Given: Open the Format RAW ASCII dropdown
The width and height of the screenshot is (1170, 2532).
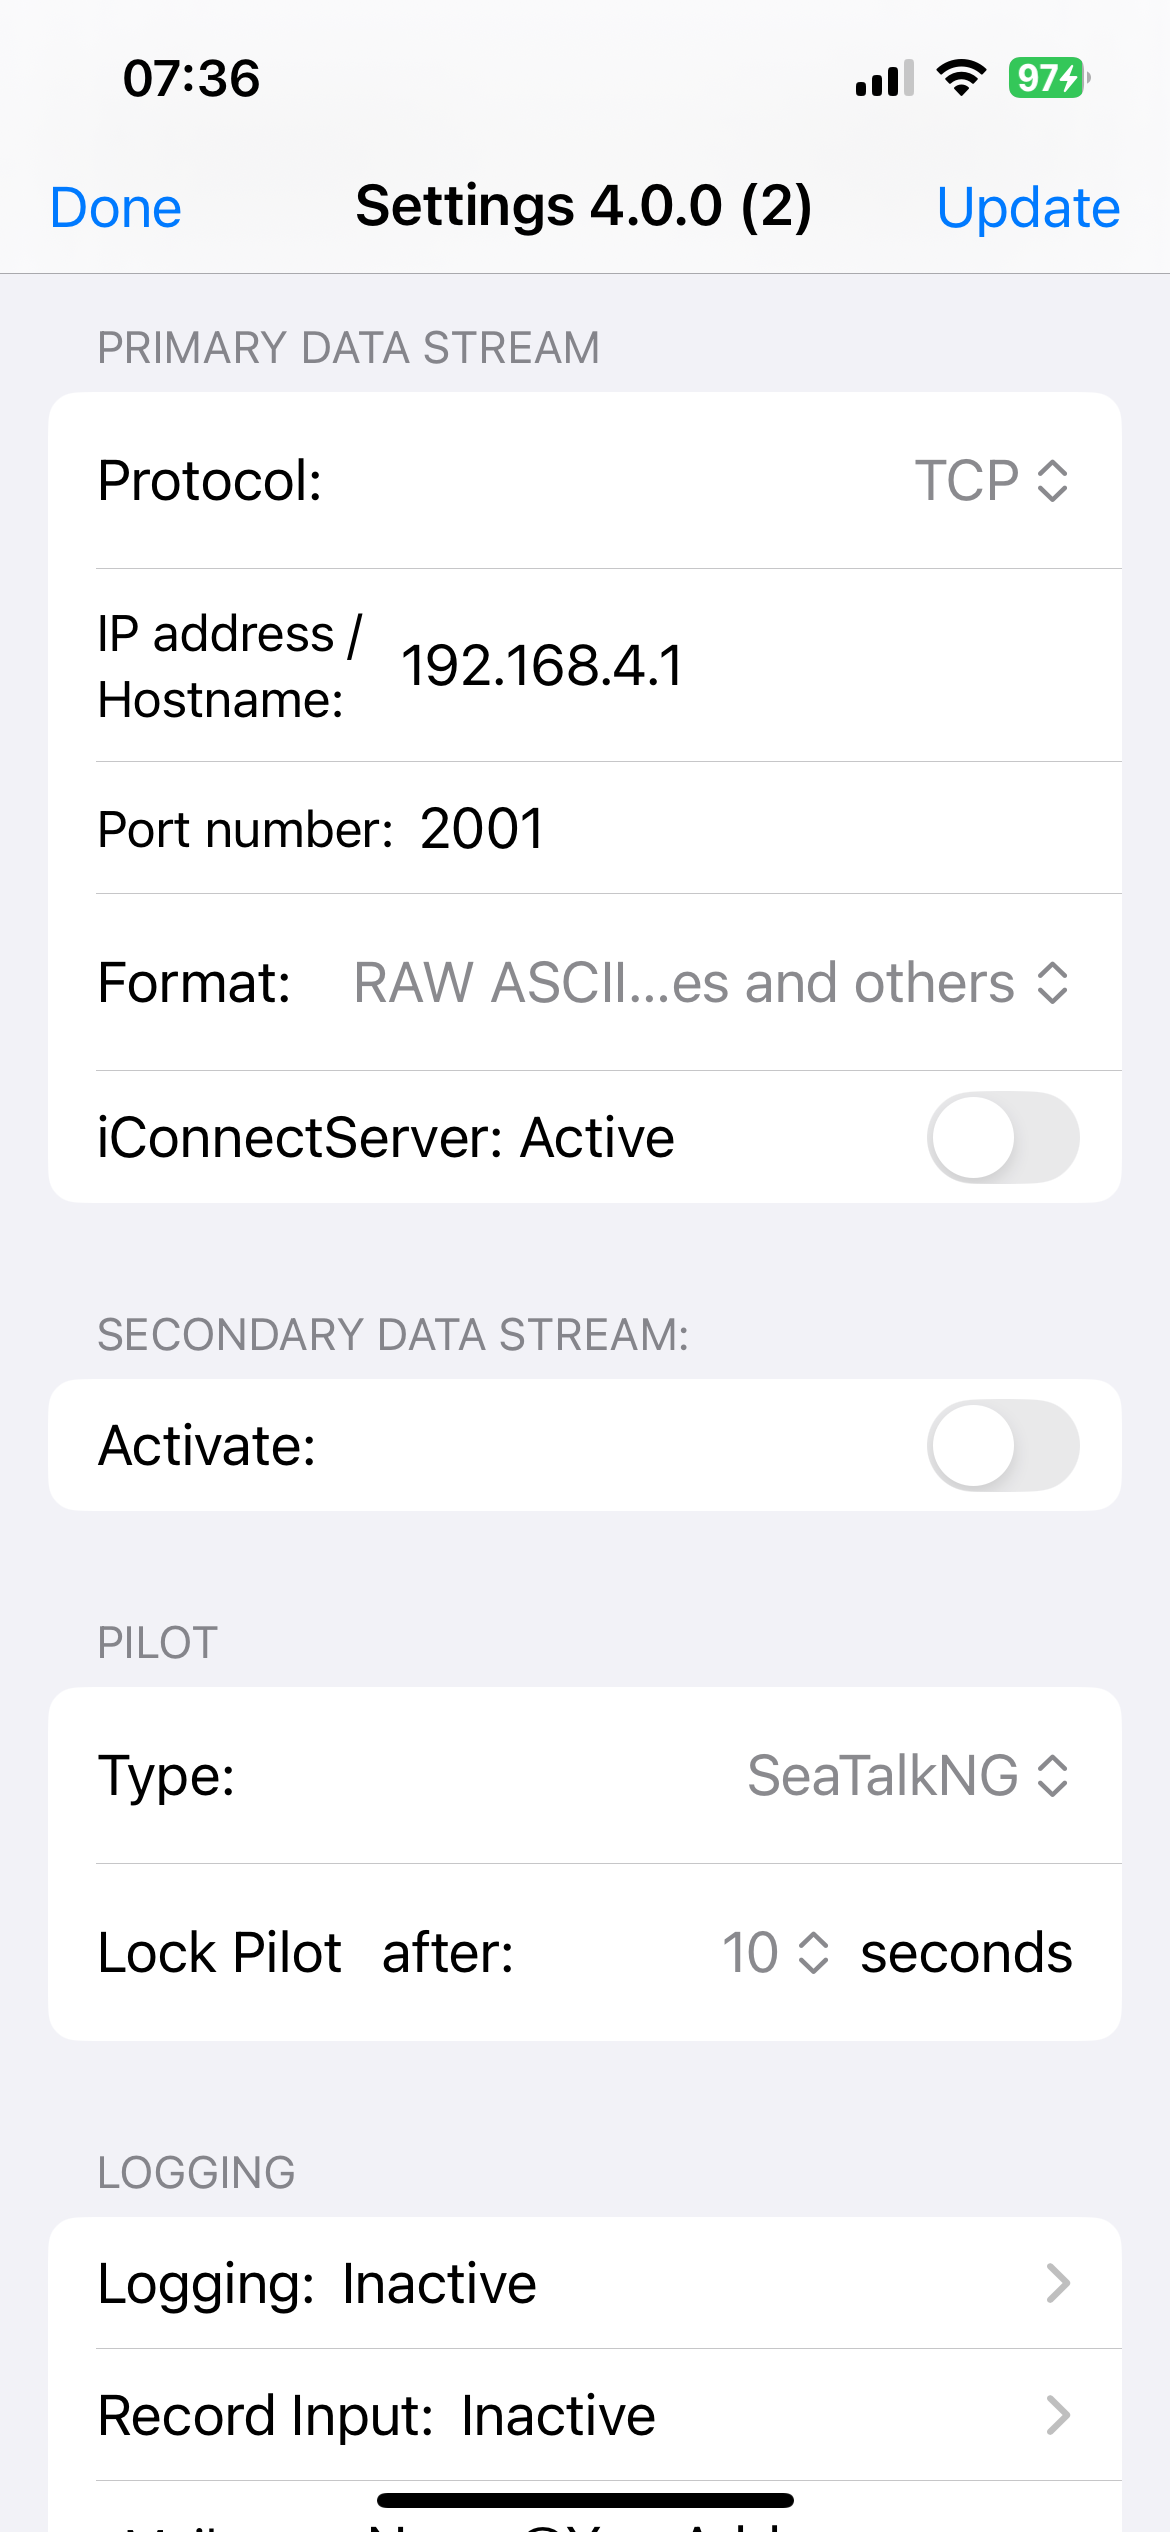Looking at the screenshot, I should tap(711, 983).
